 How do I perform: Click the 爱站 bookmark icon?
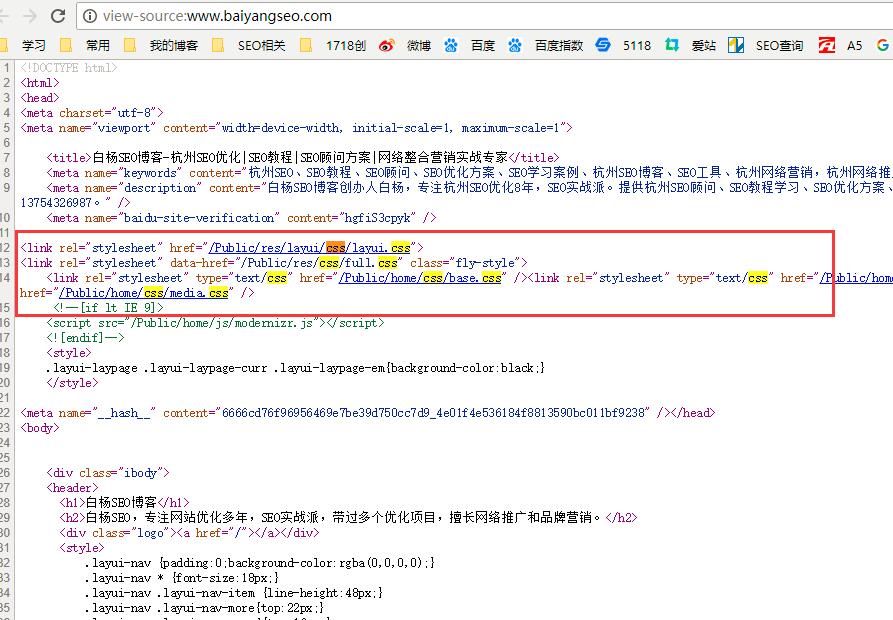pos(672,45)
